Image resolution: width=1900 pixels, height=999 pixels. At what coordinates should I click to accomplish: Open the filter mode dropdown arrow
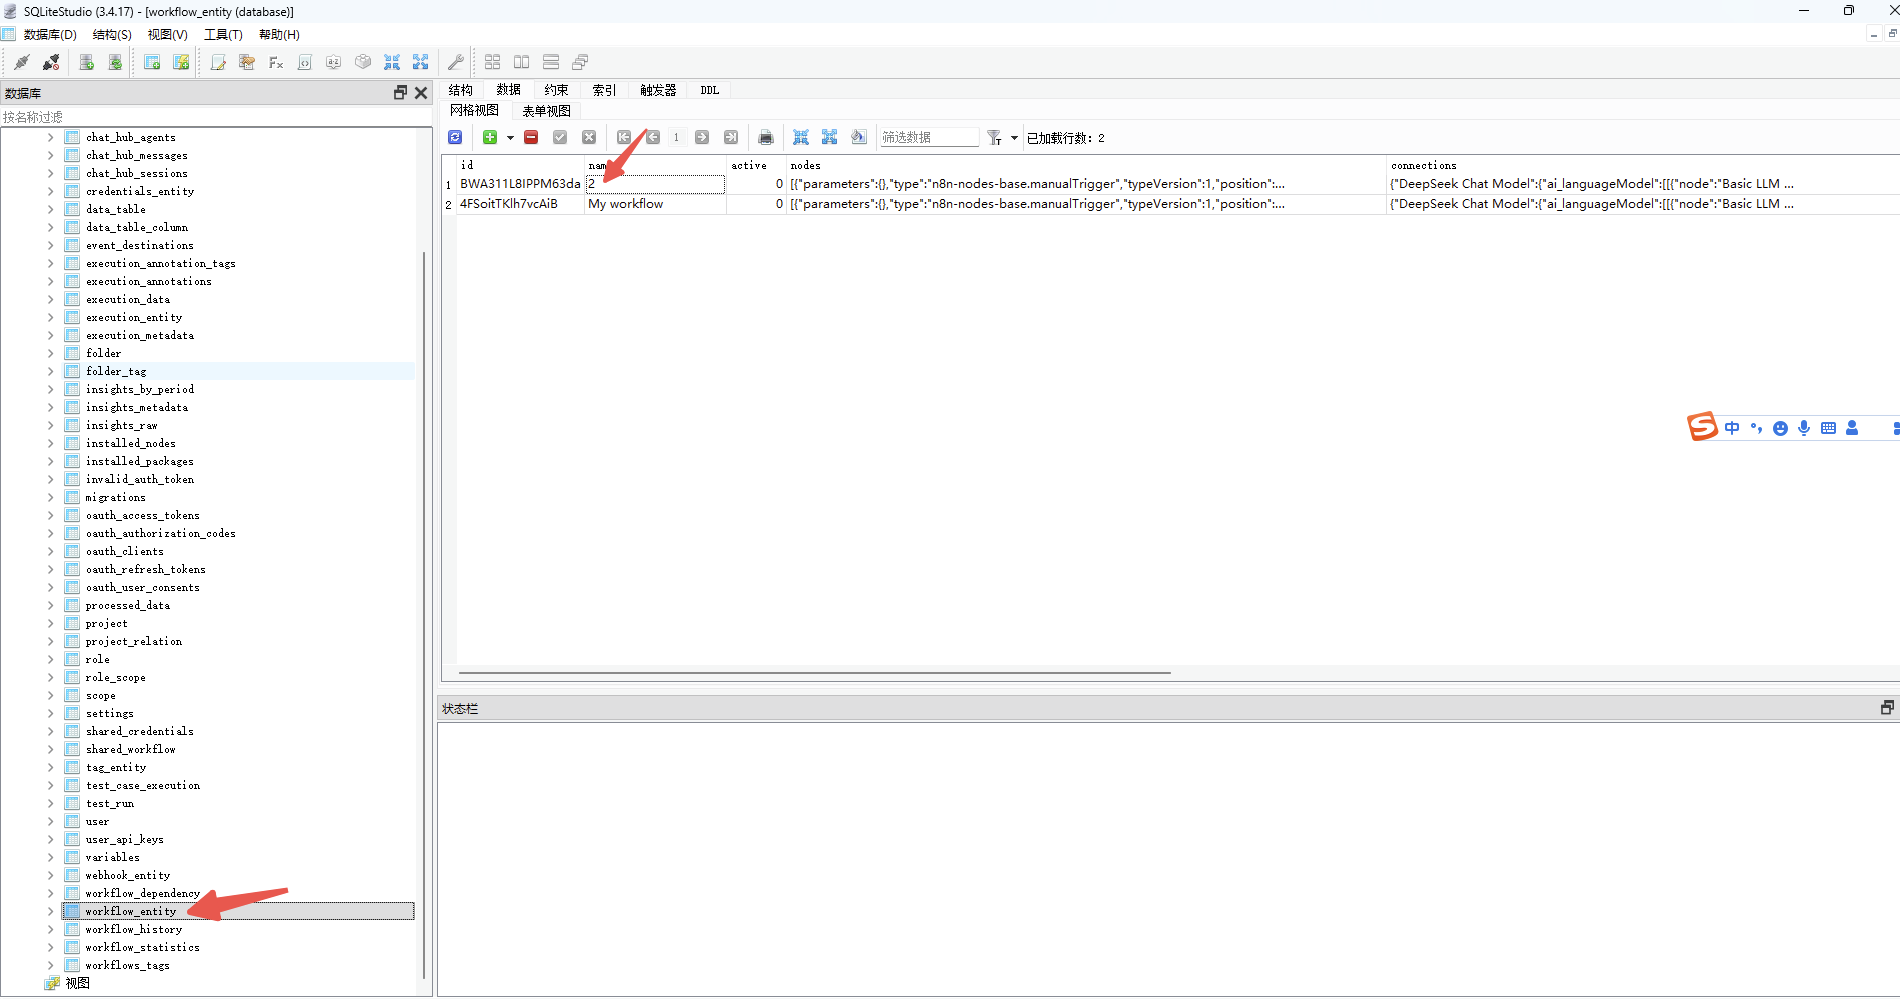pyautogui.click(x=1014, y=138)
